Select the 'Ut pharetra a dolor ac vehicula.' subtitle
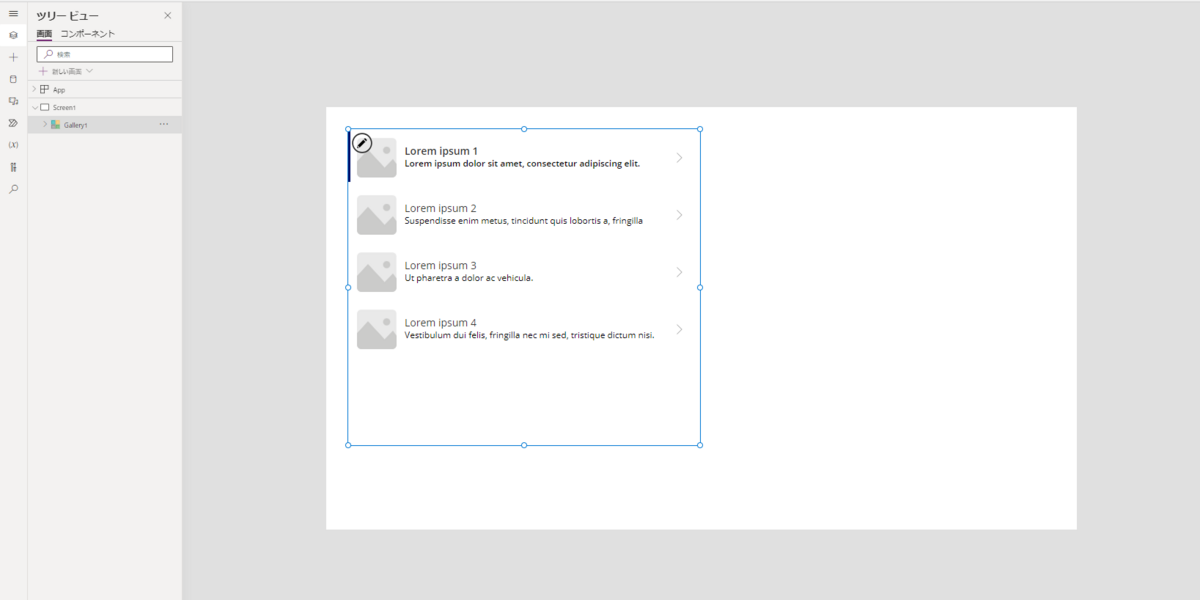Viewport: 1200px width, 600px height. click(x=469, y=277)
